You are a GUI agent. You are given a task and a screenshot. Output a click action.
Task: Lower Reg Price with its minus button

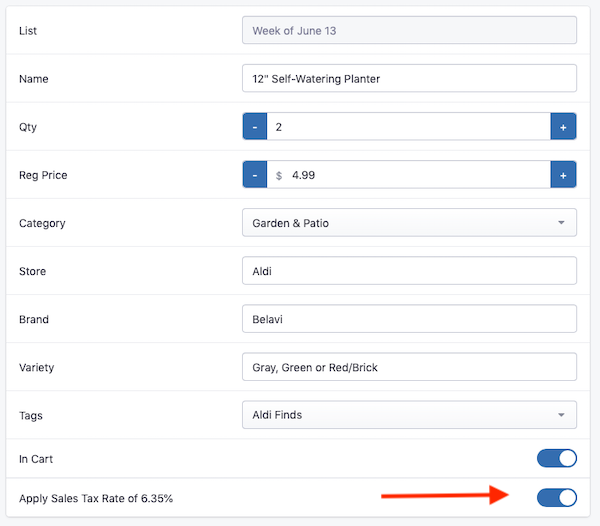pos(255,175)
